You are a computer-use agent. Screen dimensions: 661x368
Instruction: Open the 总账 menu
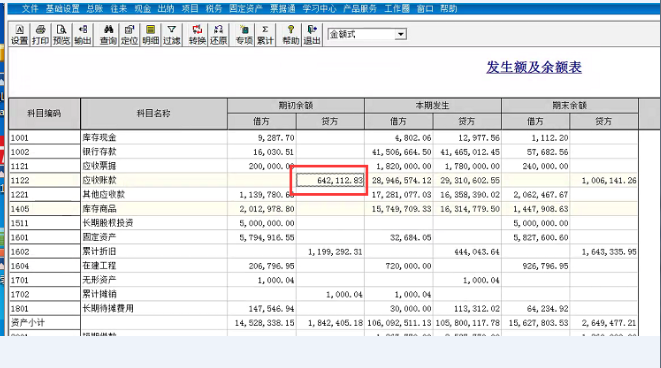pyautogui.click(x=95, y=8)
